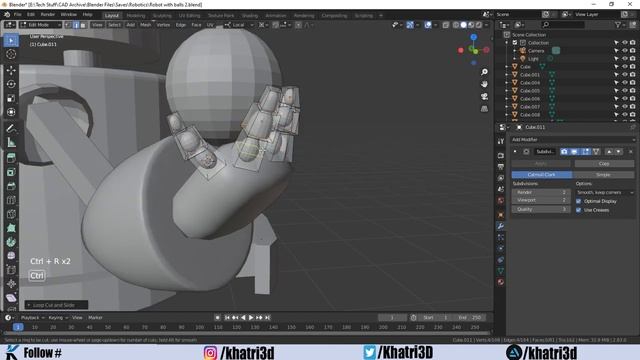Select the Bevel tool
Viewport: 640px width, 360px height.
point(11,186)
